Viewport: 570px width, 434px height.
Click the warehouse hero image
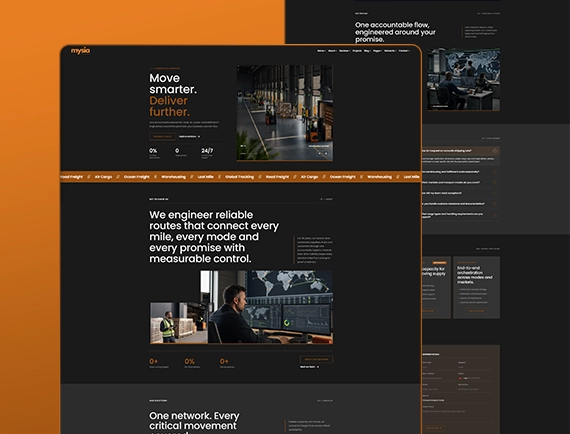click(285, 113)
